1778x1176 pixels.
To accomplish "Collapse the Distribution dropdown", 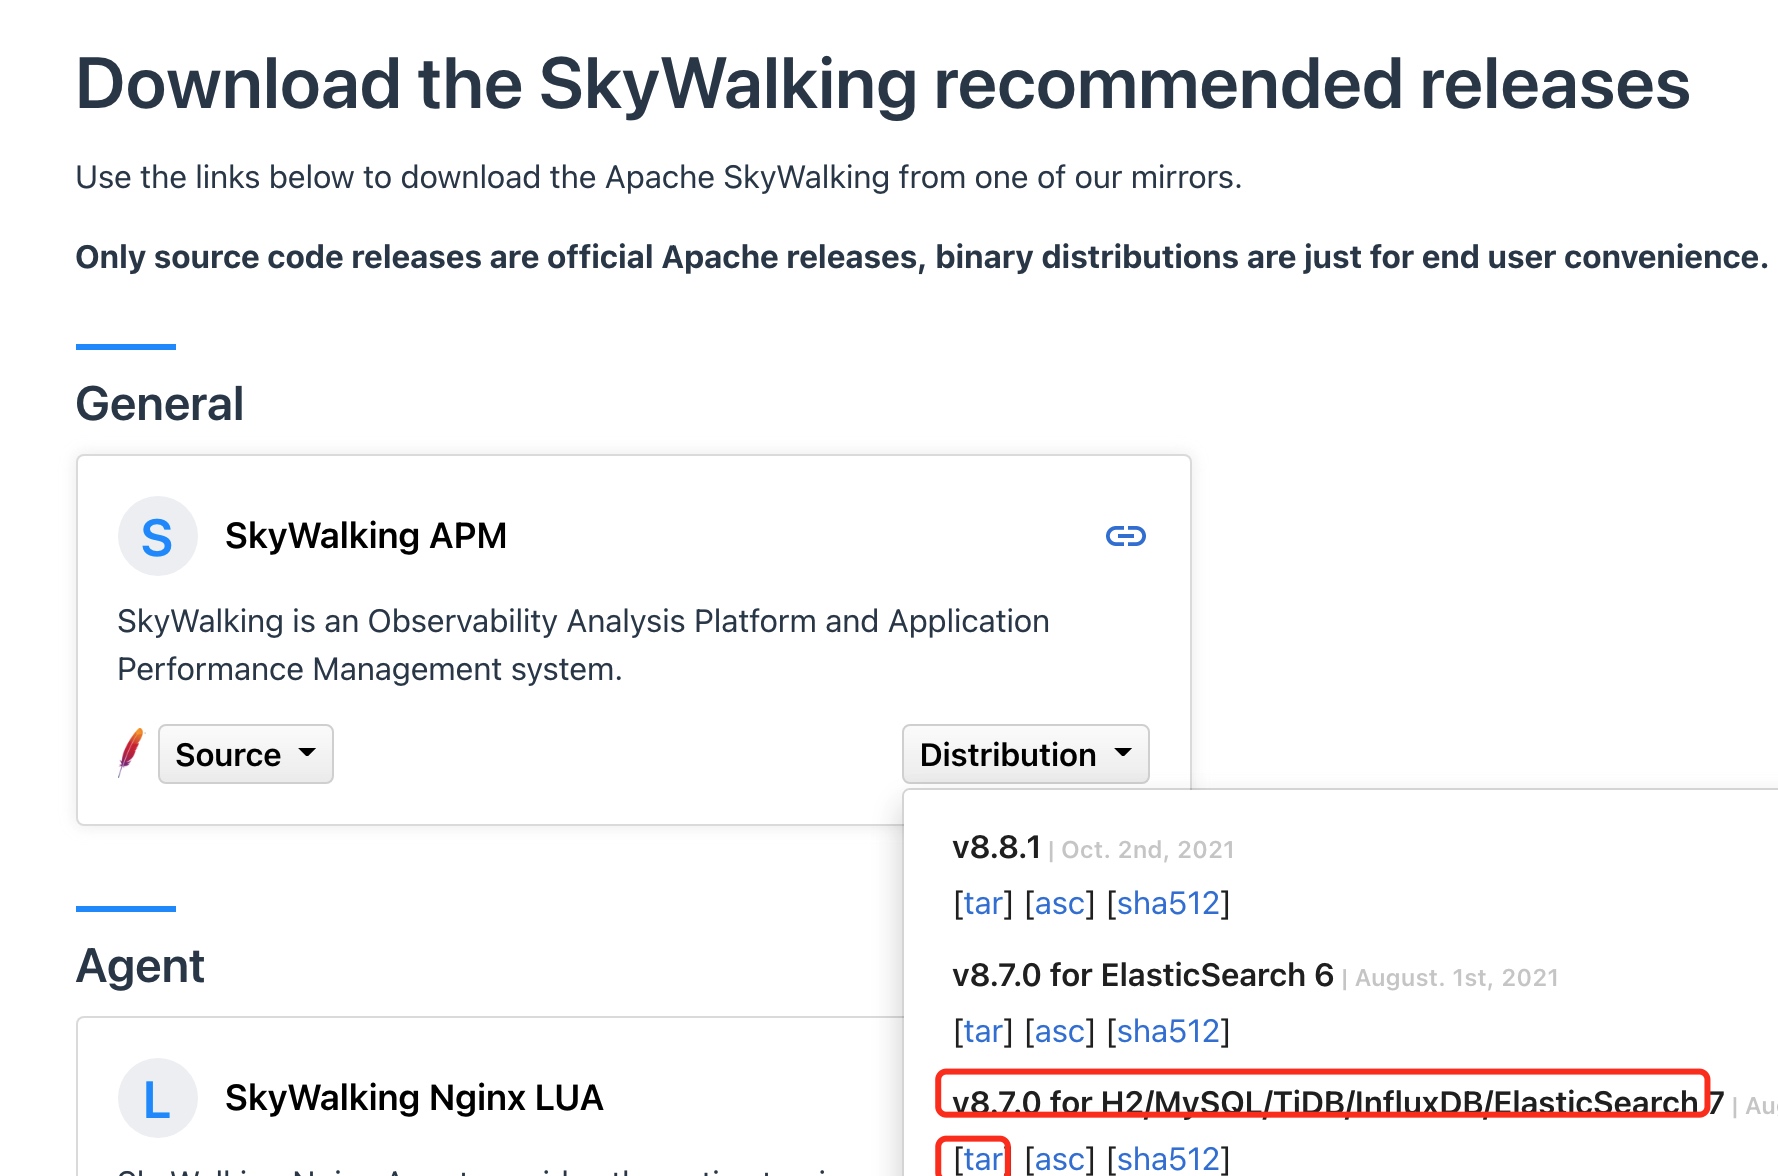I will click(x=1025, y=754).
